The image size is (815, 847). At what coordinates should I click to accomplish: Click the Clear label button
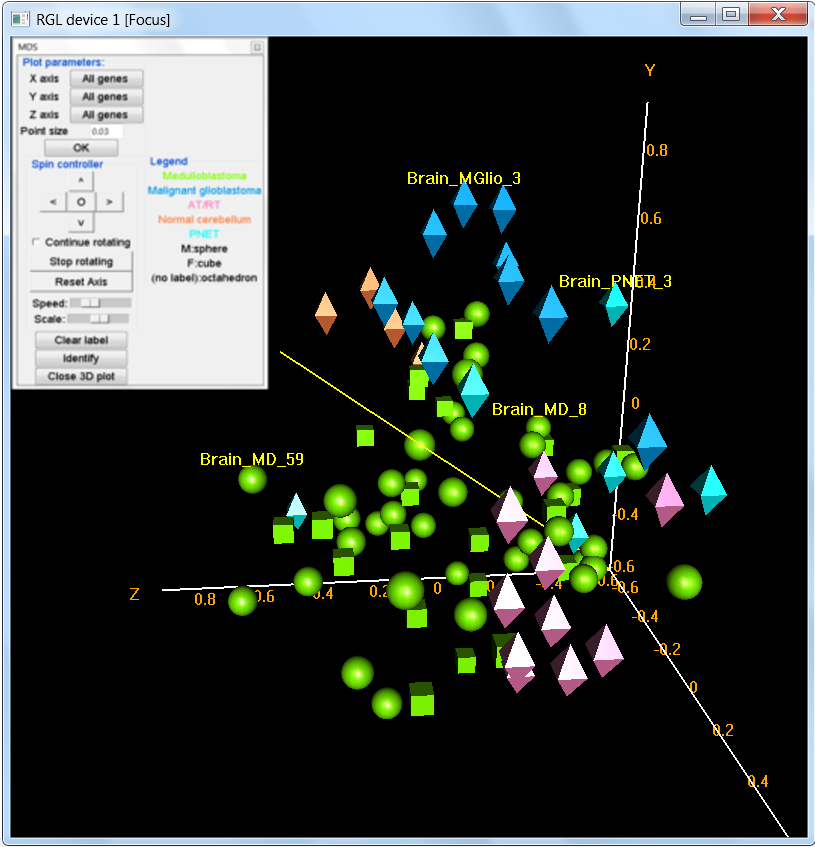click(81, 340)
